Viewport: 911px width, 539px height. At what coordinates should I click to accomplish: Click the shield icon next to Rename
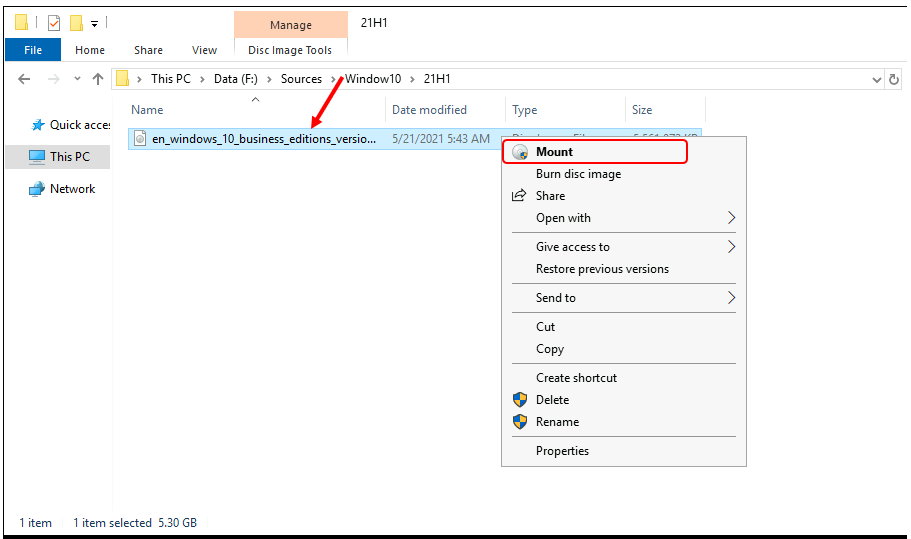520,422
